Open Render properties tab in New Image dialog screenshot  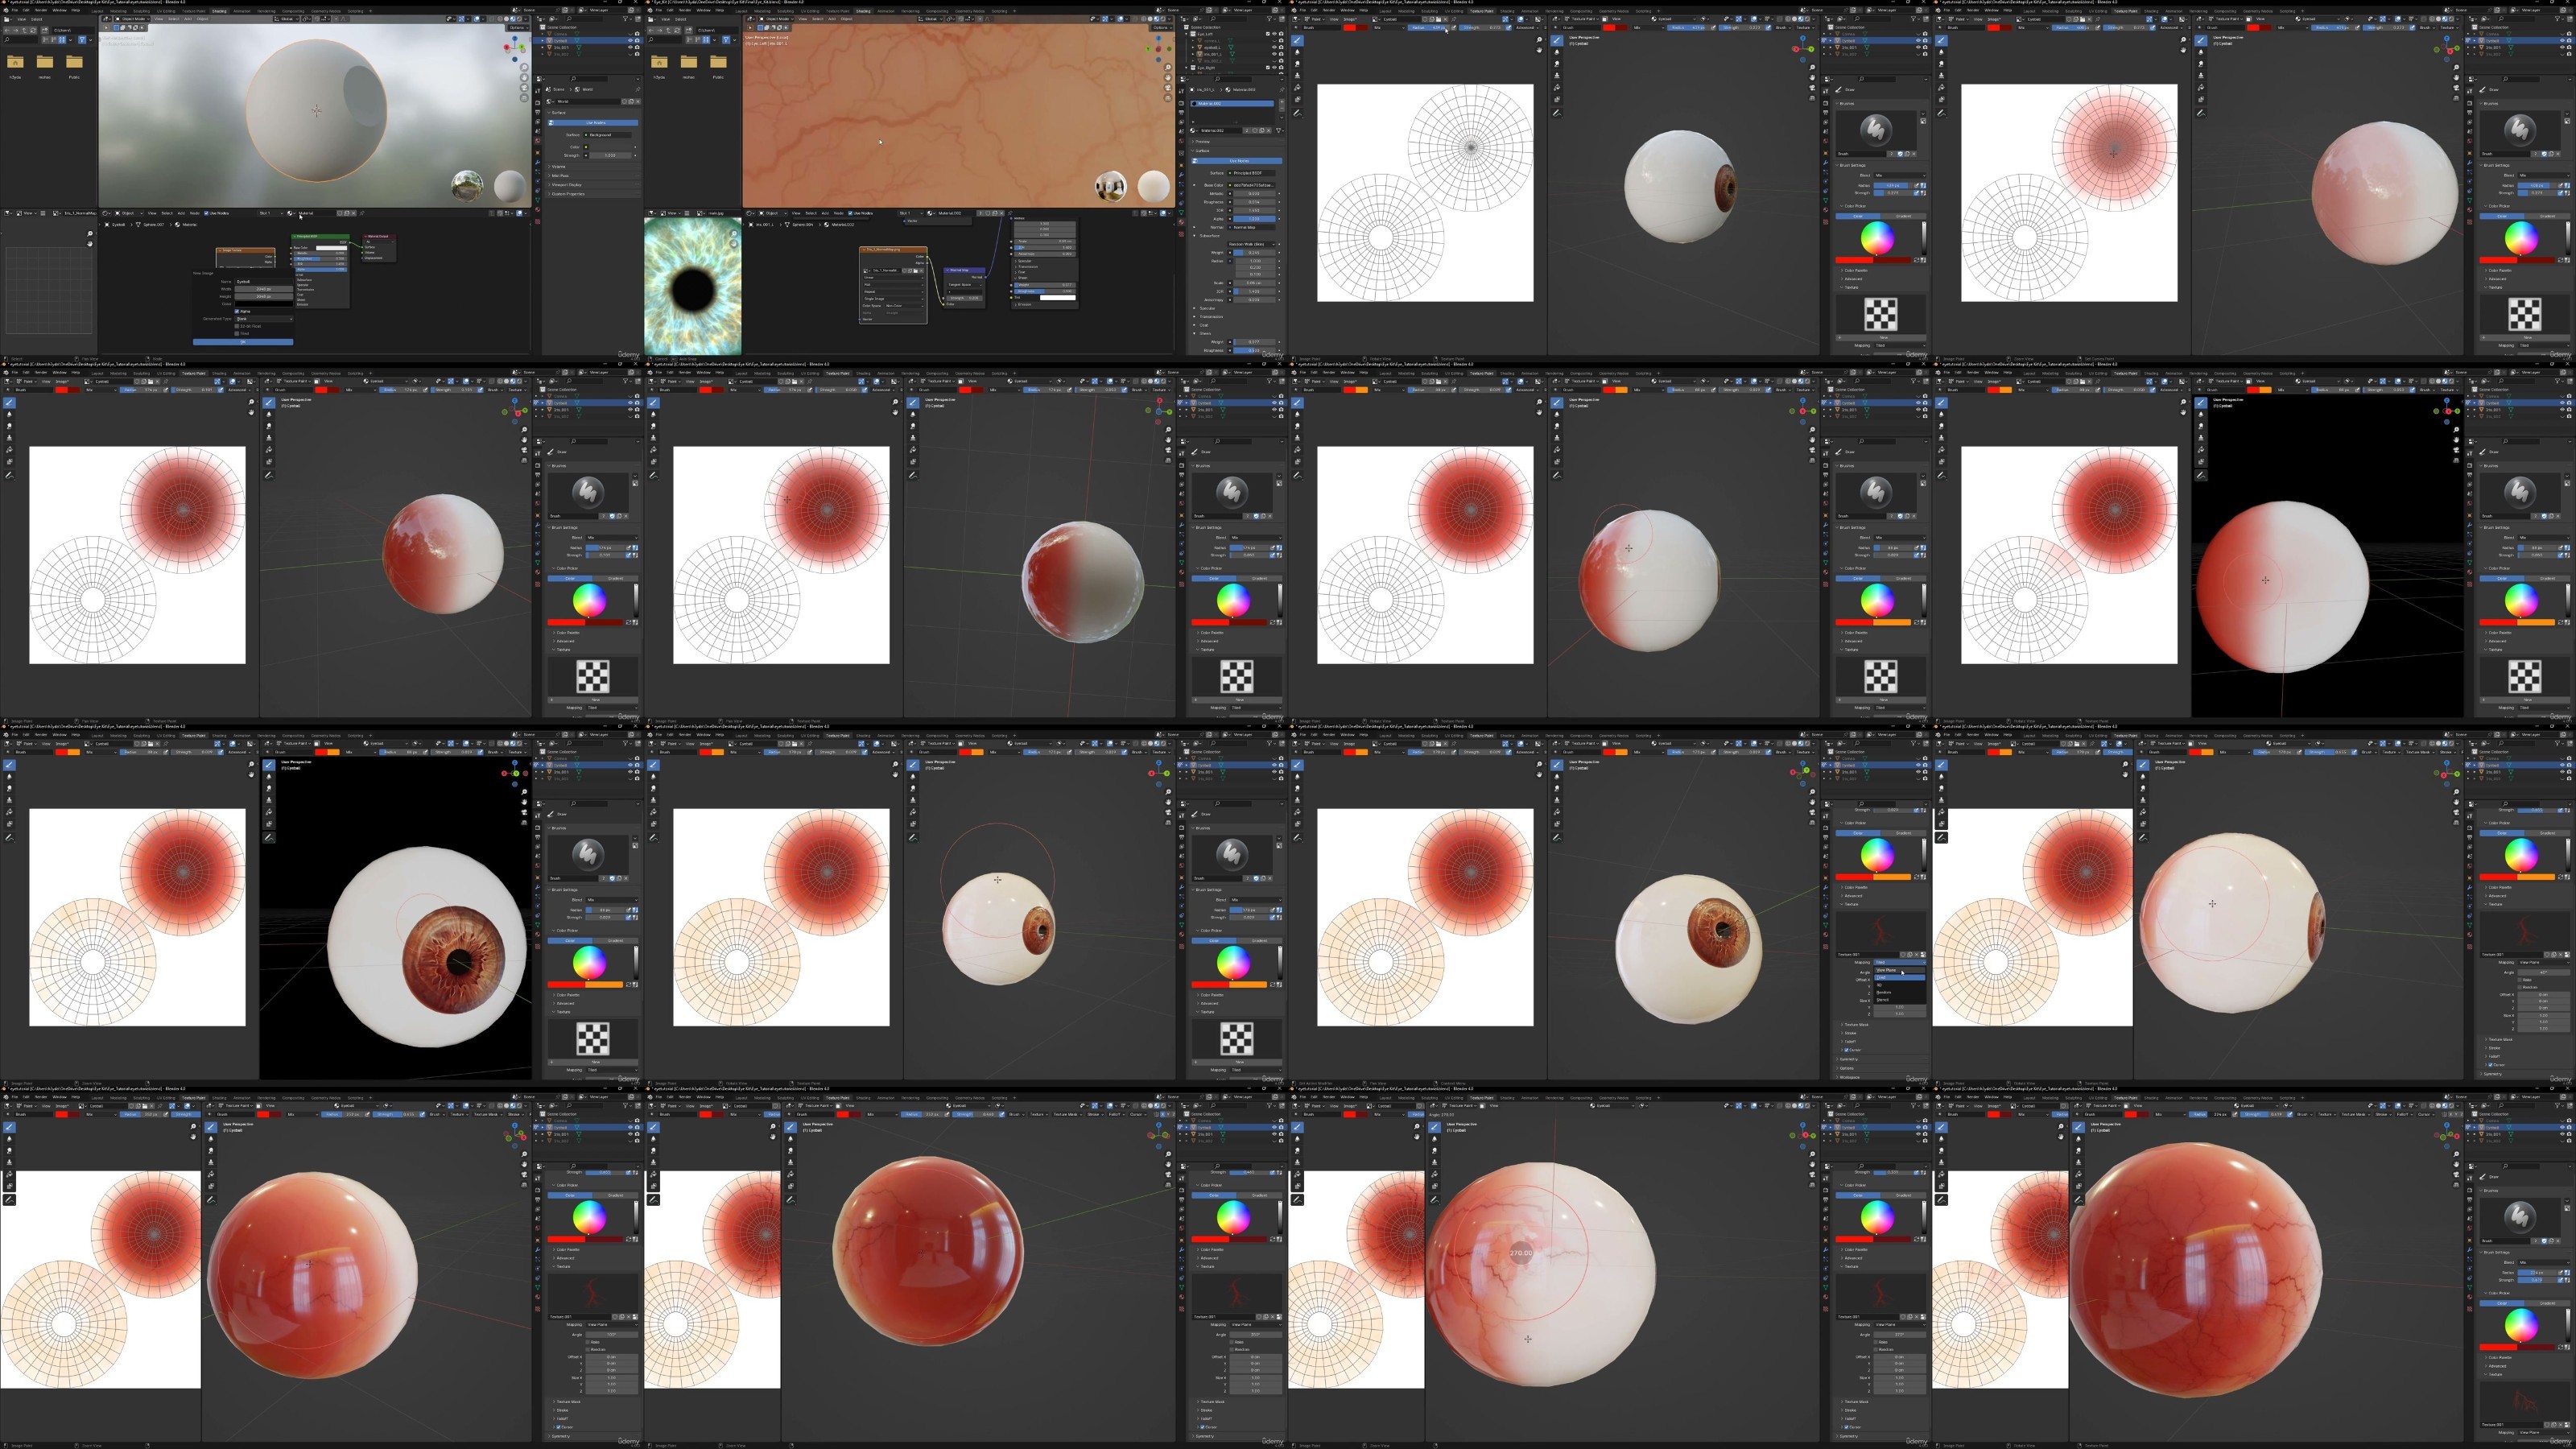(x=538, y=103)
